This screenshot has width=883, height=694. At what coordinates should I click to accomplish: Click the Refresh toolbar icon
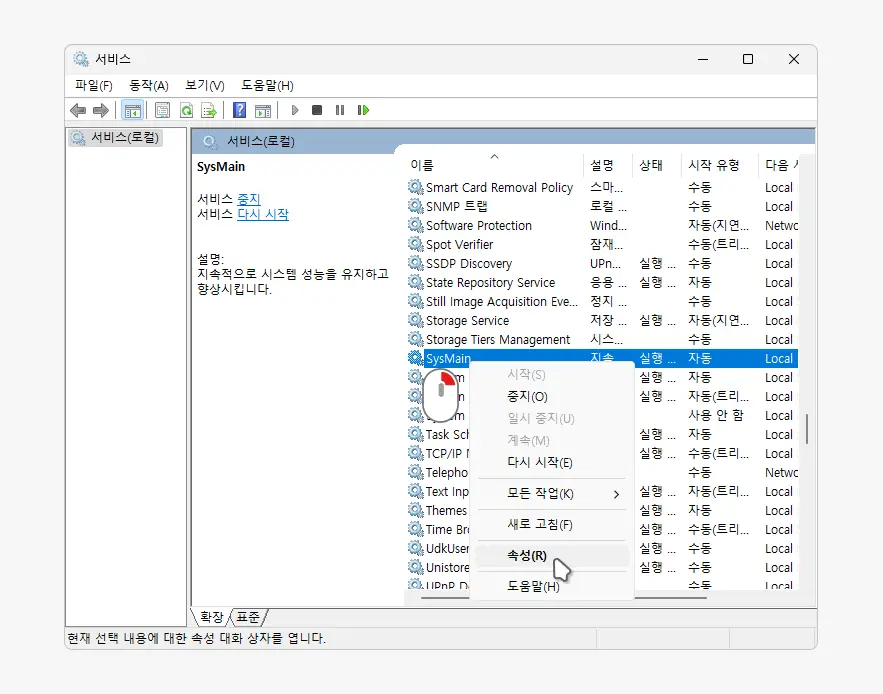tap(185, 110)
